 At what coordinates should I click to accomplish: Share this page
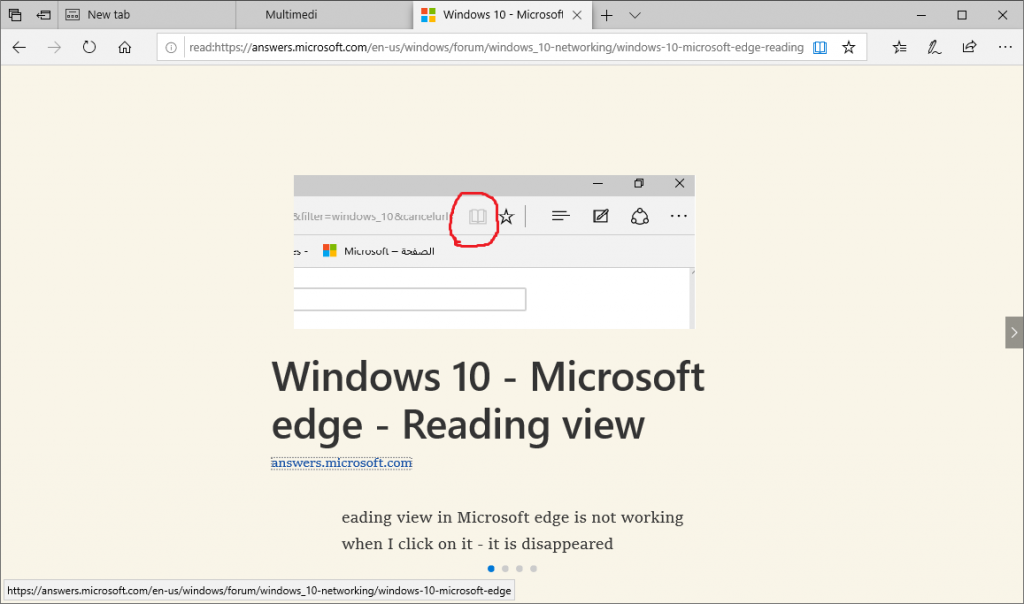pyautogui.click(x=970, y=47)
